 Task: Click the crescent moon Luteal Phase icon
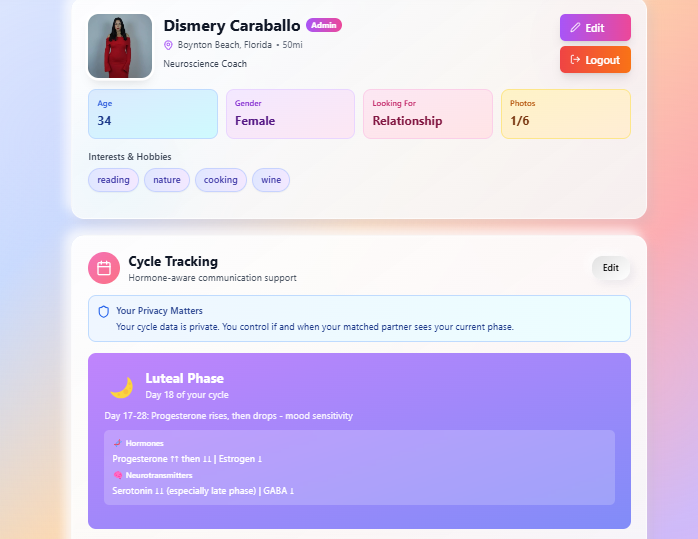[x=121, y=387]
